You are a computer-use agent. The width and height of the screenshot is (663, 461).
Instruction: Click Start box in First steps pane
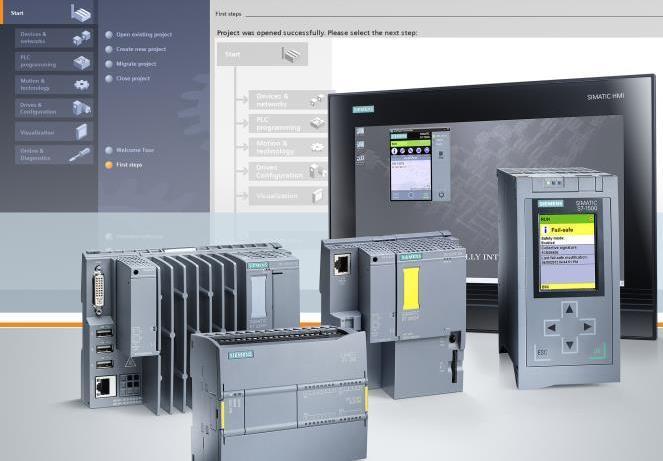pos(262,54)
